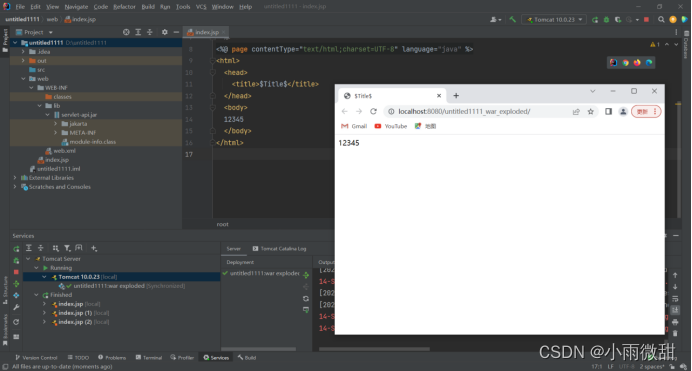This screenshot has height=371, width=692.
Task: Click the Services output horizontal scrollbar
Action: (x=374, y=349)
